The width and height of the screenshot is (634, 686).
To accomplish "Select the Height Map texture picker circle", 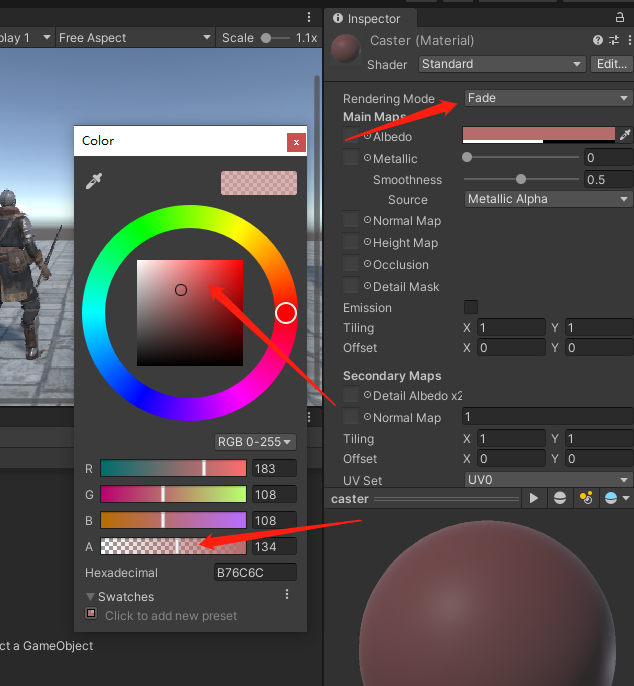I will tap(368, 242).
